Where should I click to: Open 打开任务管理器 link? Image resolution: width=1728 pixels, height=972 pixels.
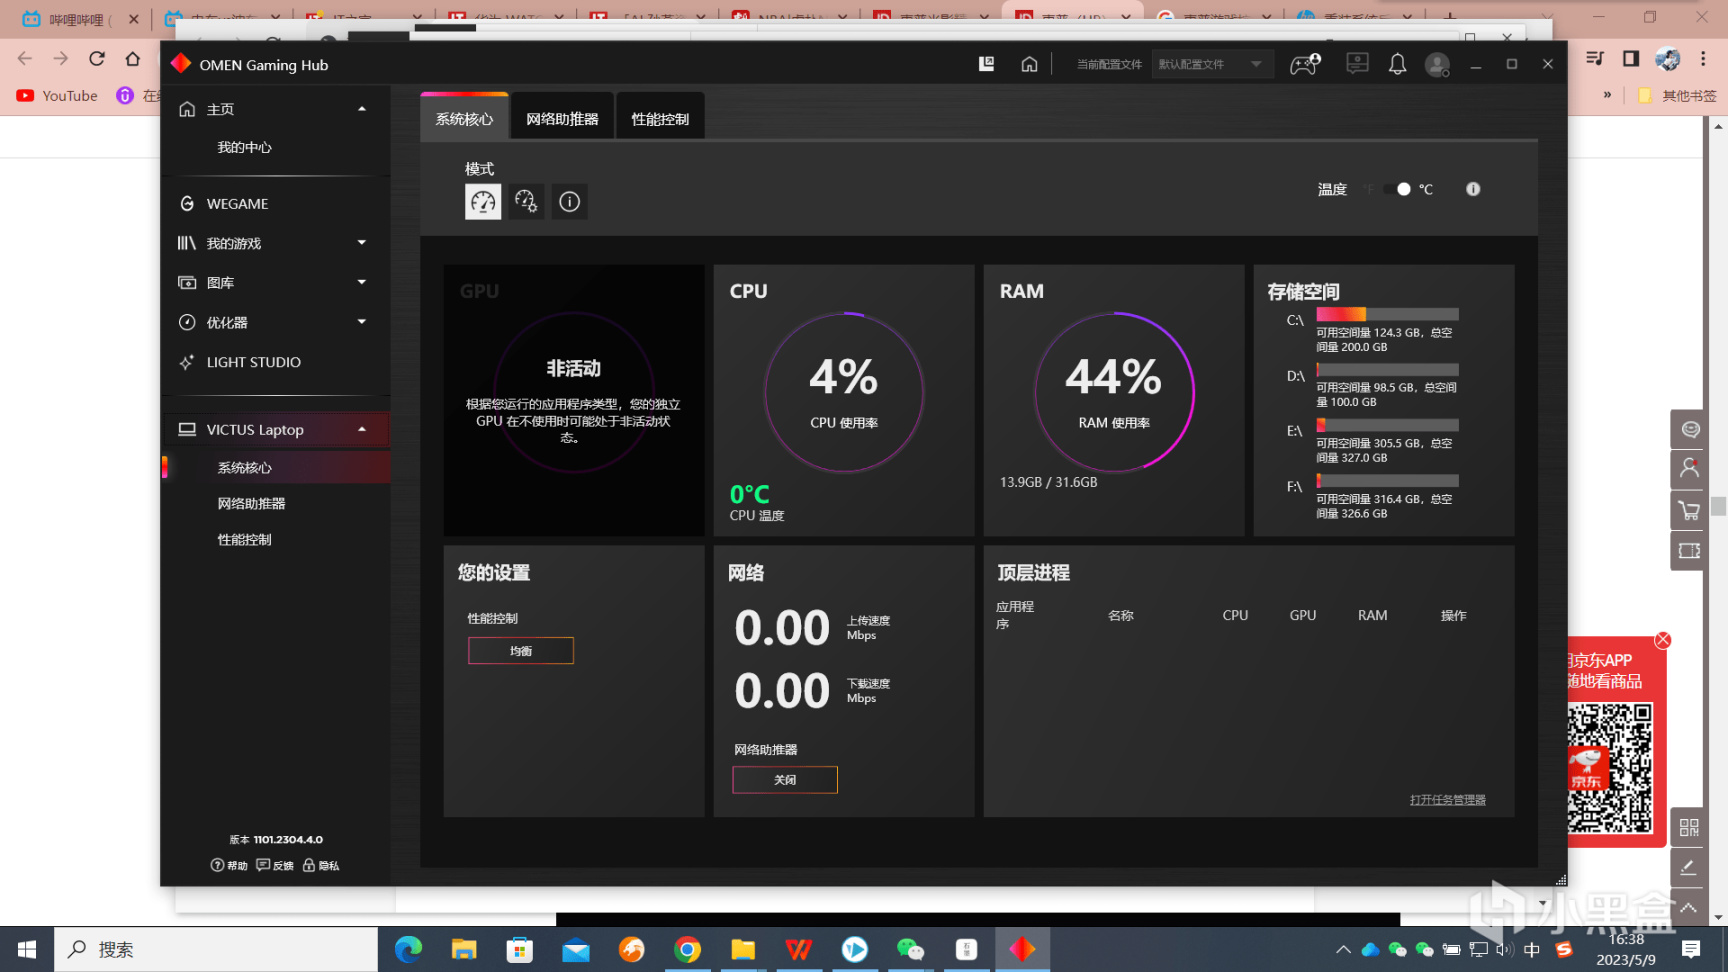pyautogui.click(x=1448, y=800)
